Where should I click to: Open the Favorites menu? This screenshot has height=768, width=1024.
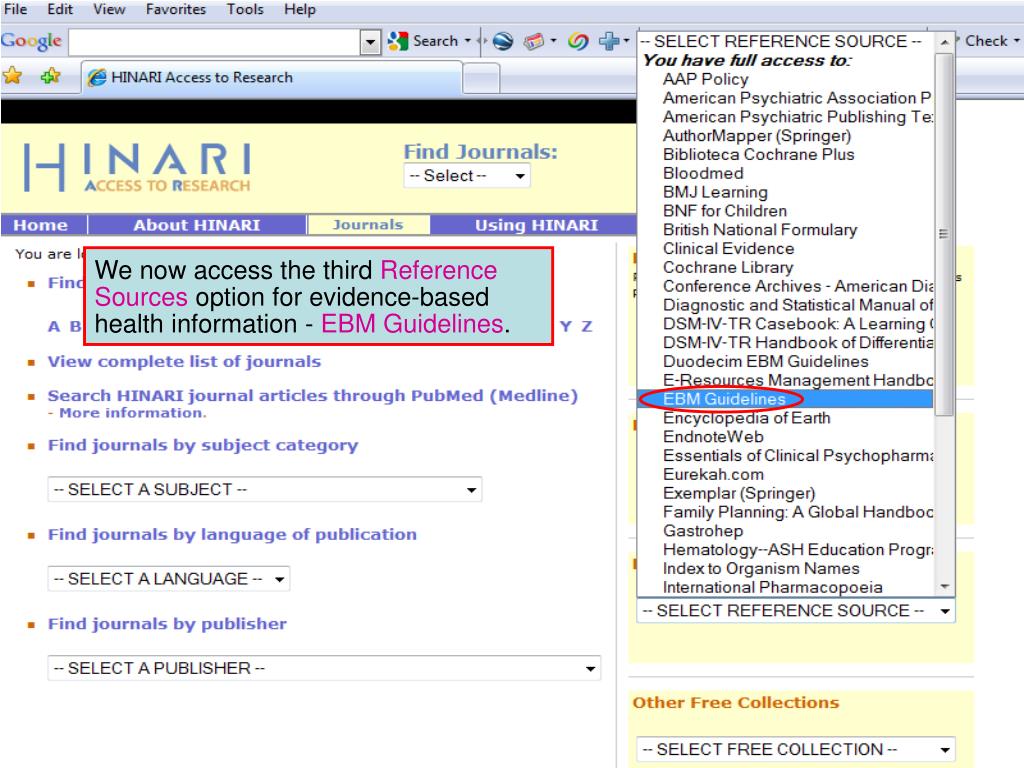tap(176, 9)
